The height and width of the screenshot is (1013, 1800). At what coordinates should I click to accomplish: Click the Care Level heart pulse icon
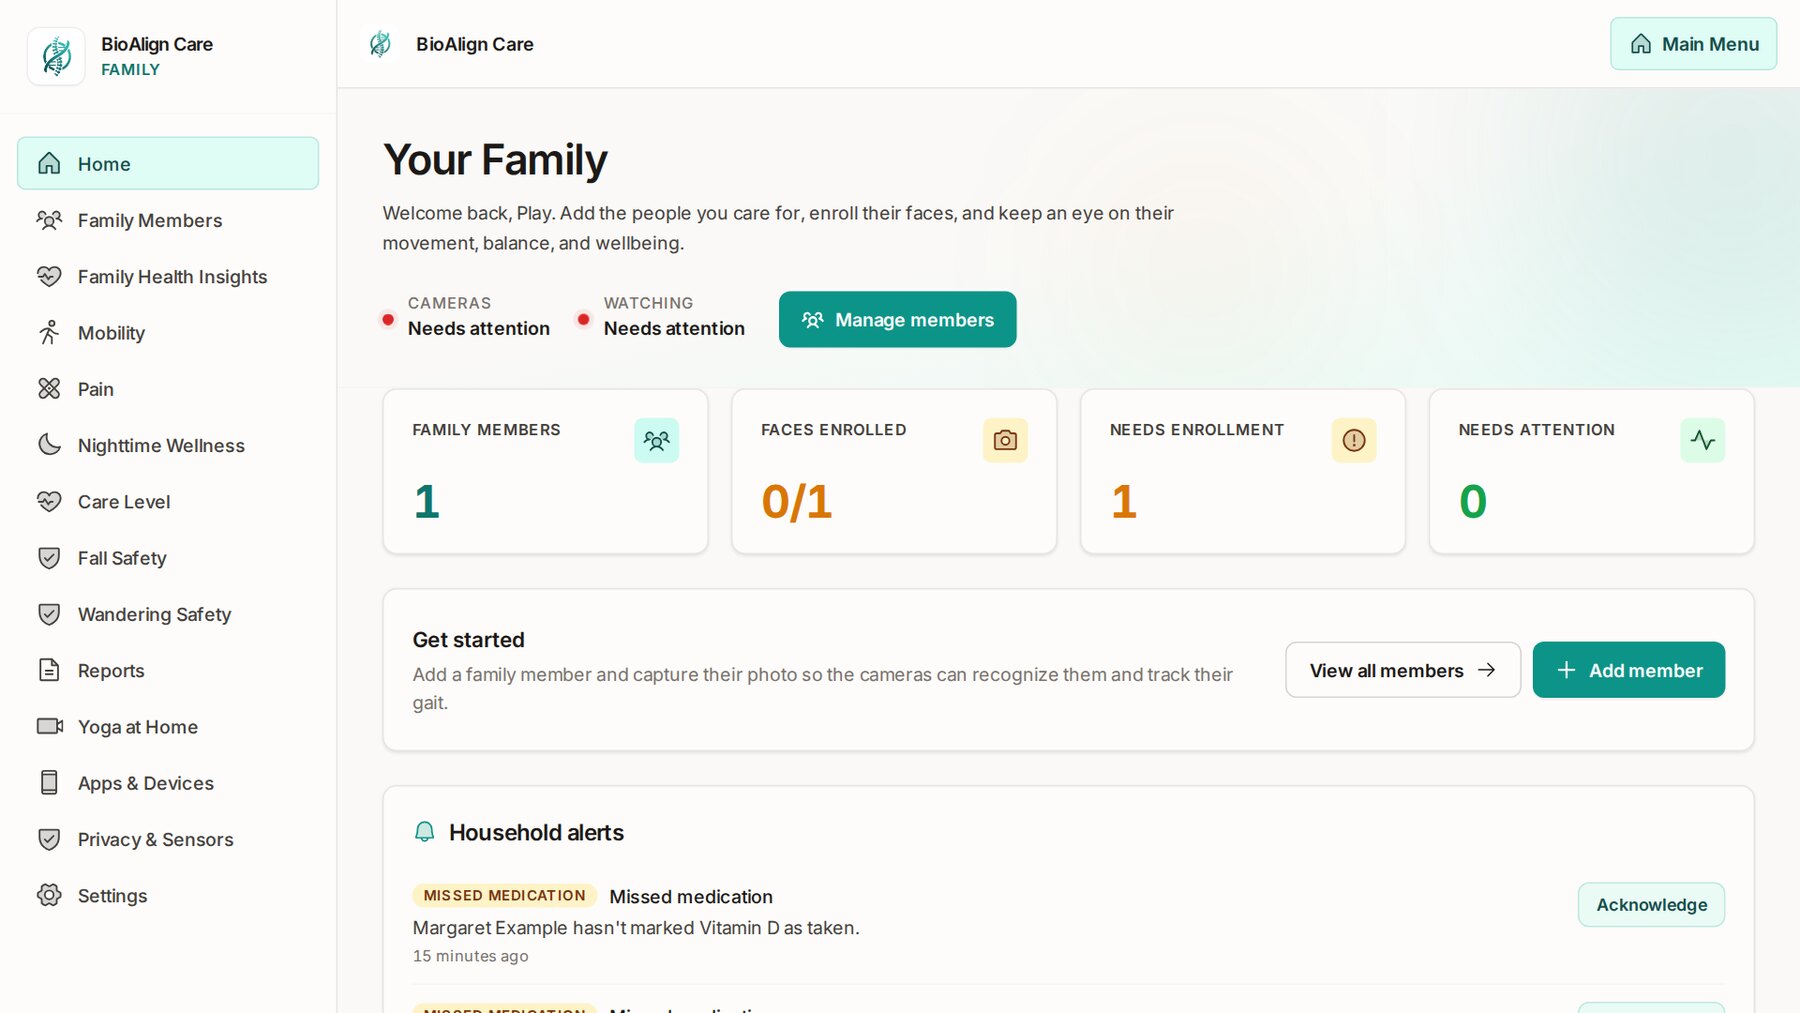click(x=49, y=501)
